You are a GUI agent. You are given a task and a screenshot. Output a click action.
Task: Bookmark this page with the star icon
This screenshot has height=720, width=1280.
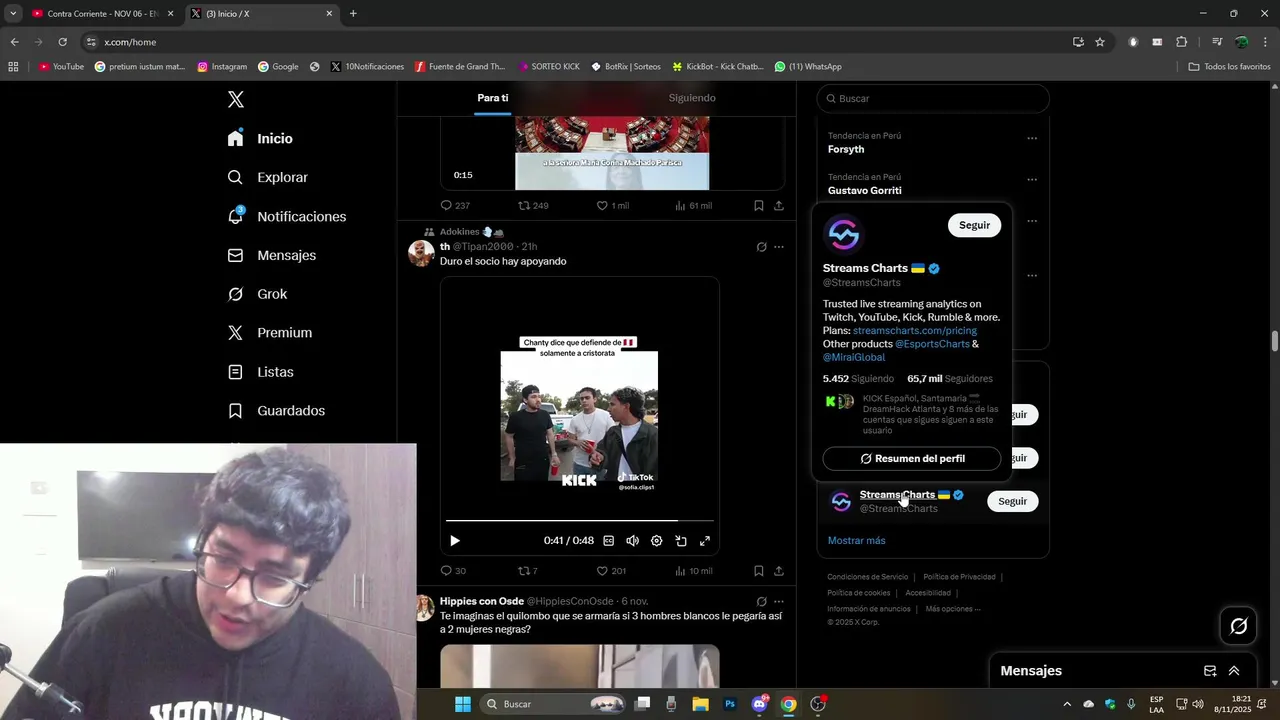click(x=1100, y=42)
